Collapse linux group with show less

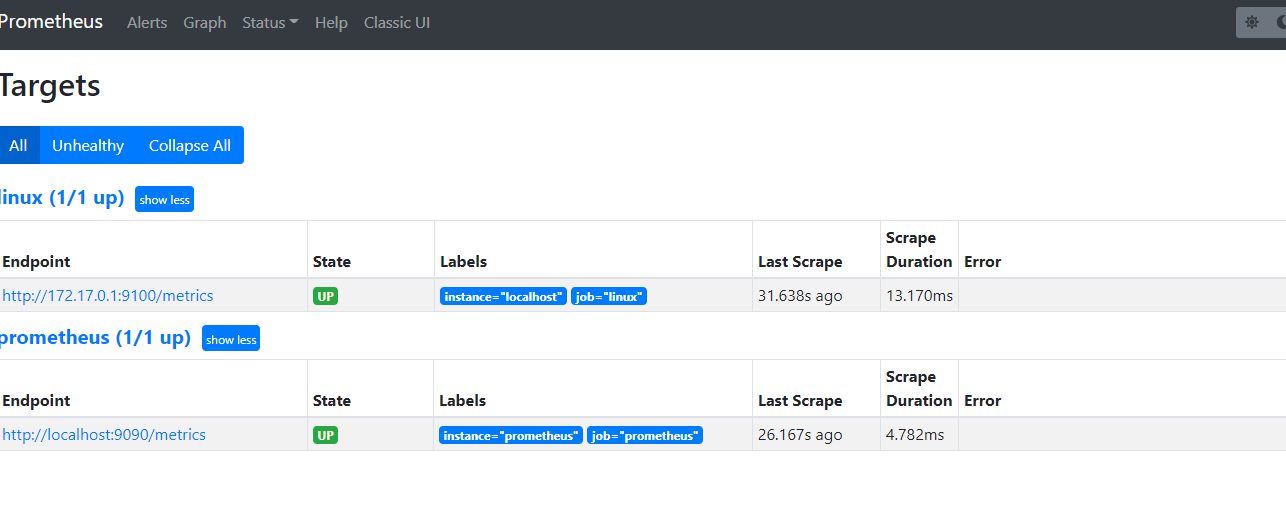coord(164,200)
